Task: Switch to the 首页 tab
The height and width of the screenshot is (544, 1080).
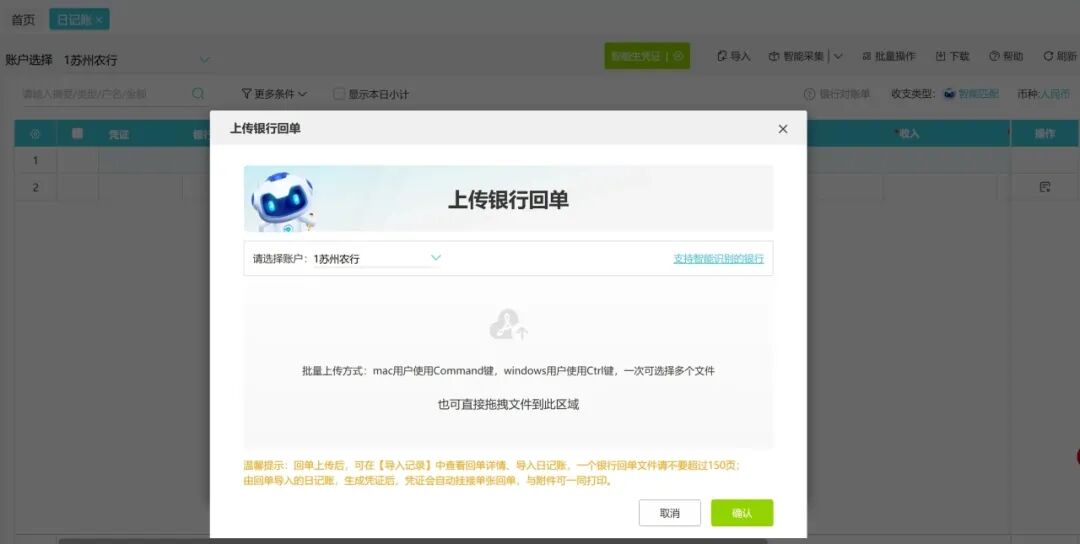Action: [x=23, y=20]
